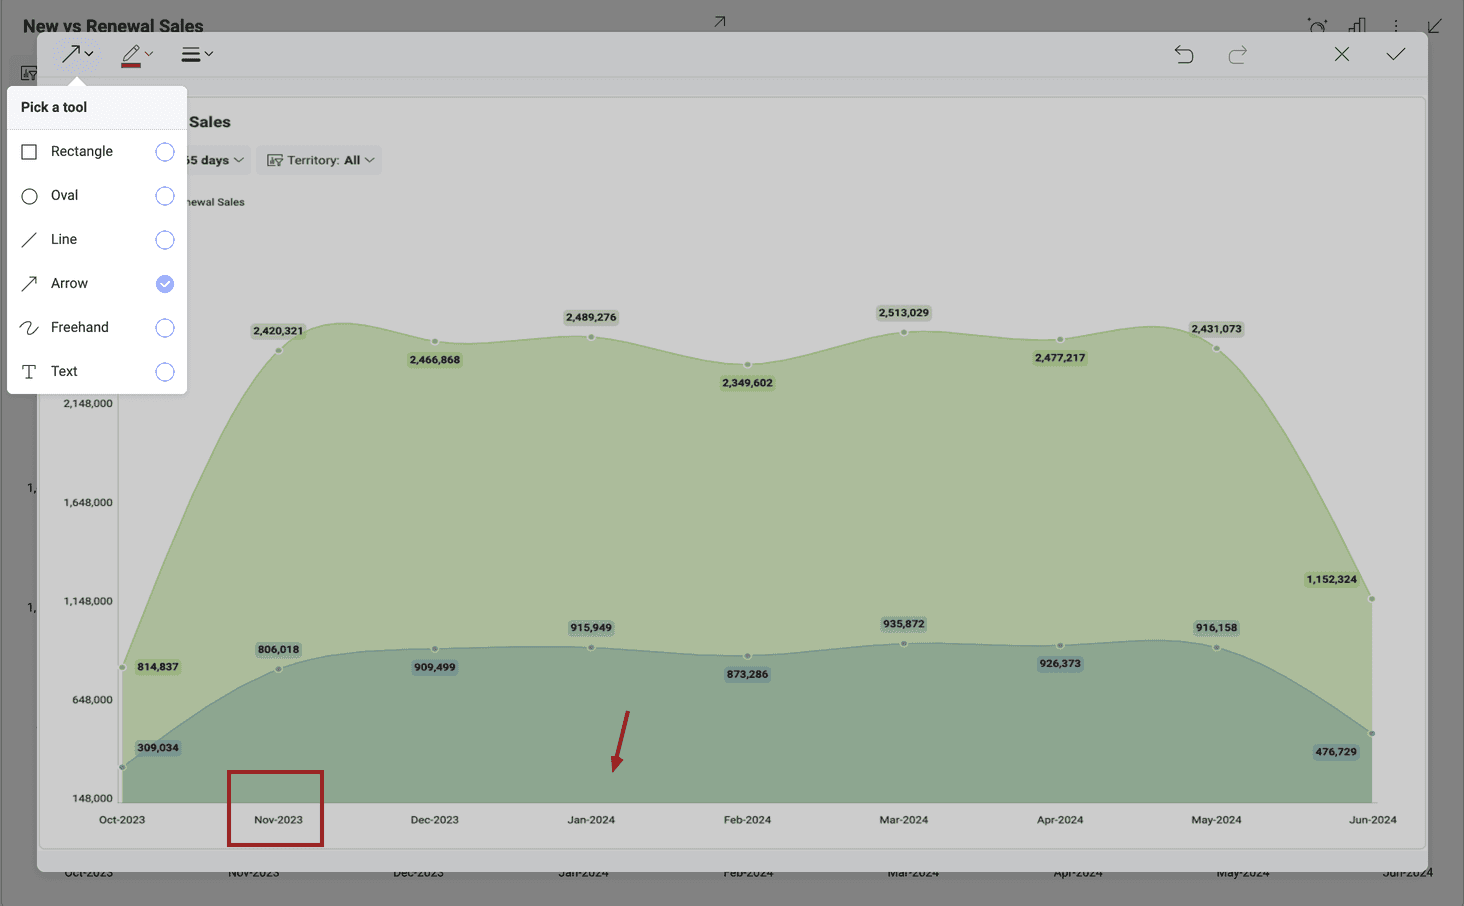Open the pen color picker
Viewport: 1464px width, 906px height.
coord(137,54)
